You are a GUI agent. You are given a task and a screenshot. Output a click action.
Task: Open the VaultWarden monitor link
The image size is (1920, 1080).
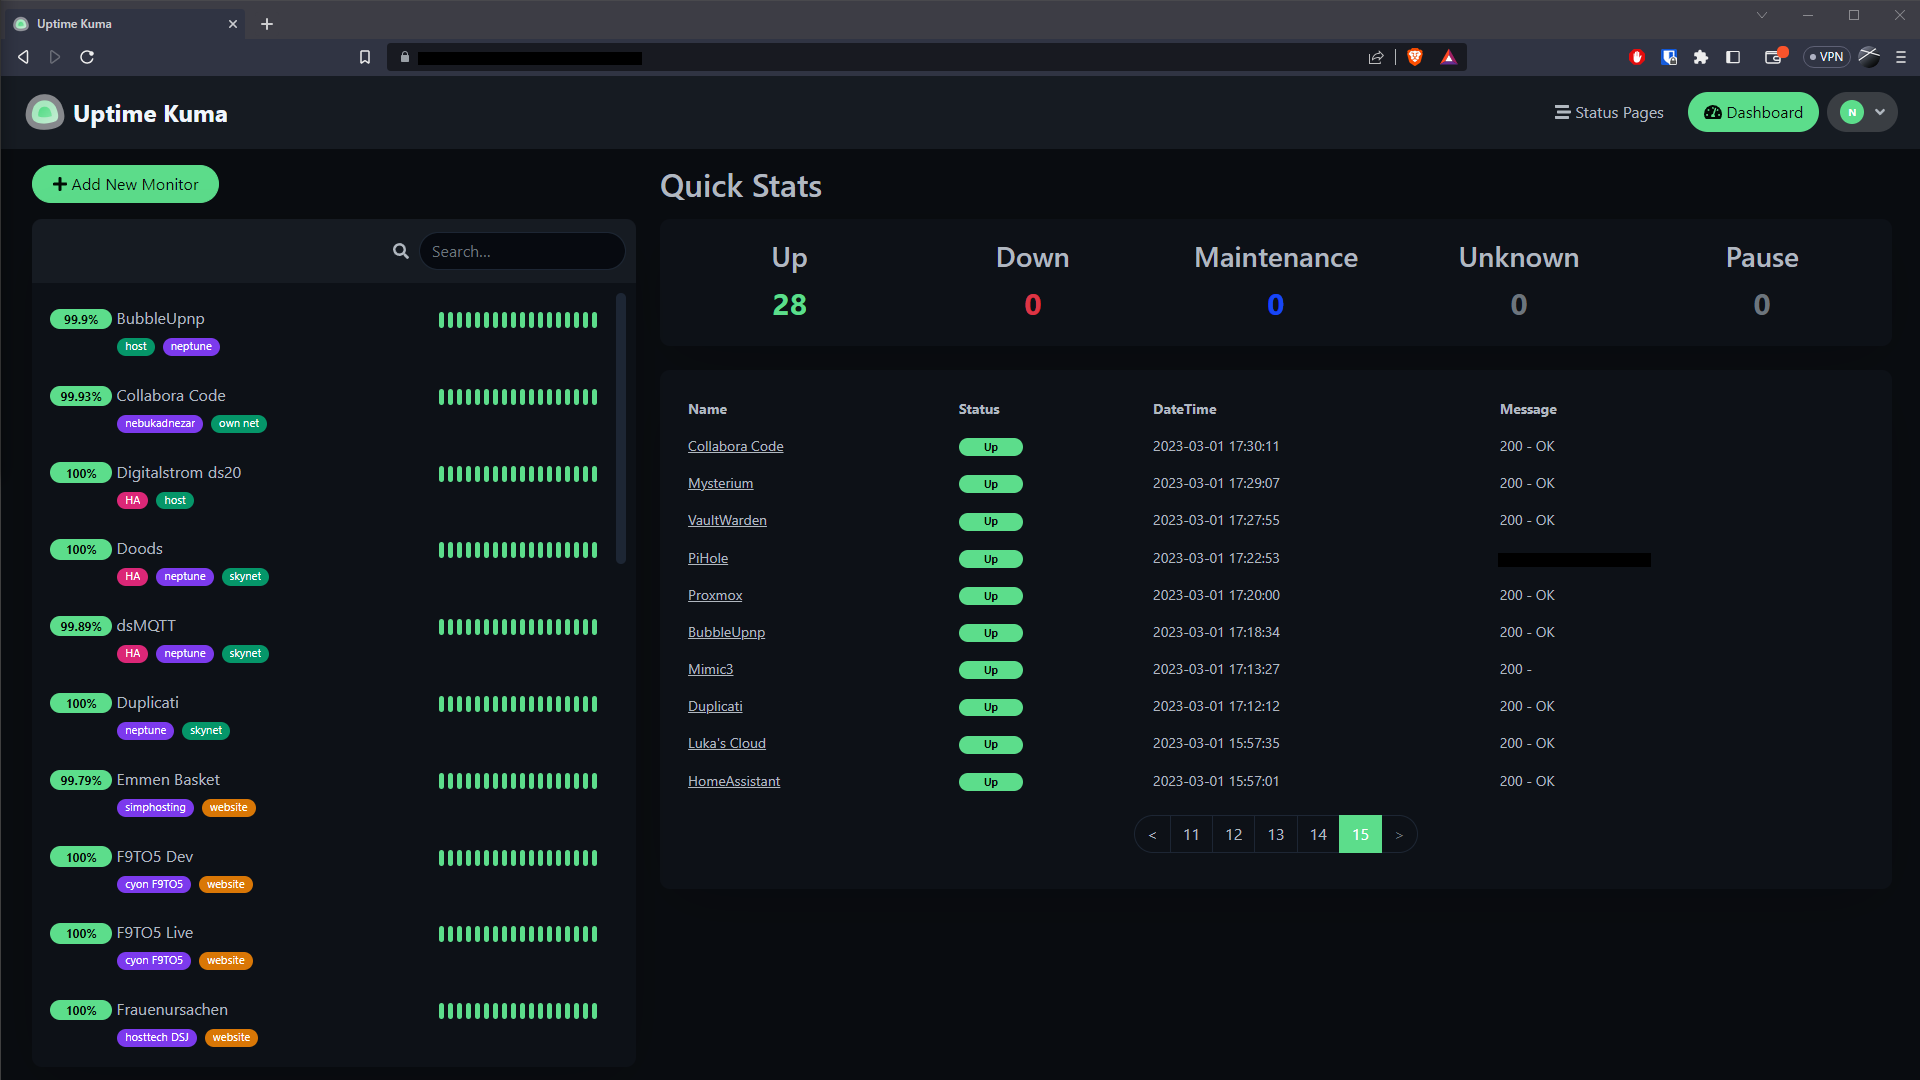pyautogui.click(x=727, y=520)
